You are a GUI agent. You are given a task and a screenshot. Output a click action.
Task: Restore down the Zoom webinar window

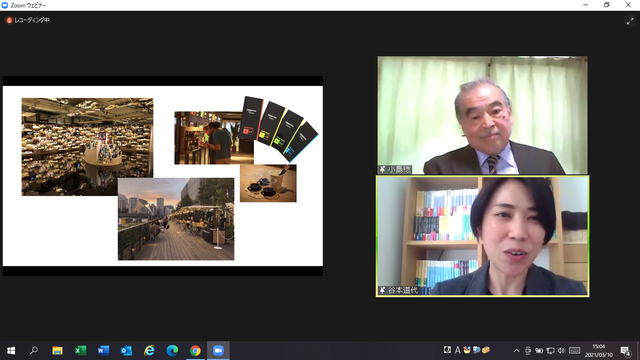click(x=607, y=5)
